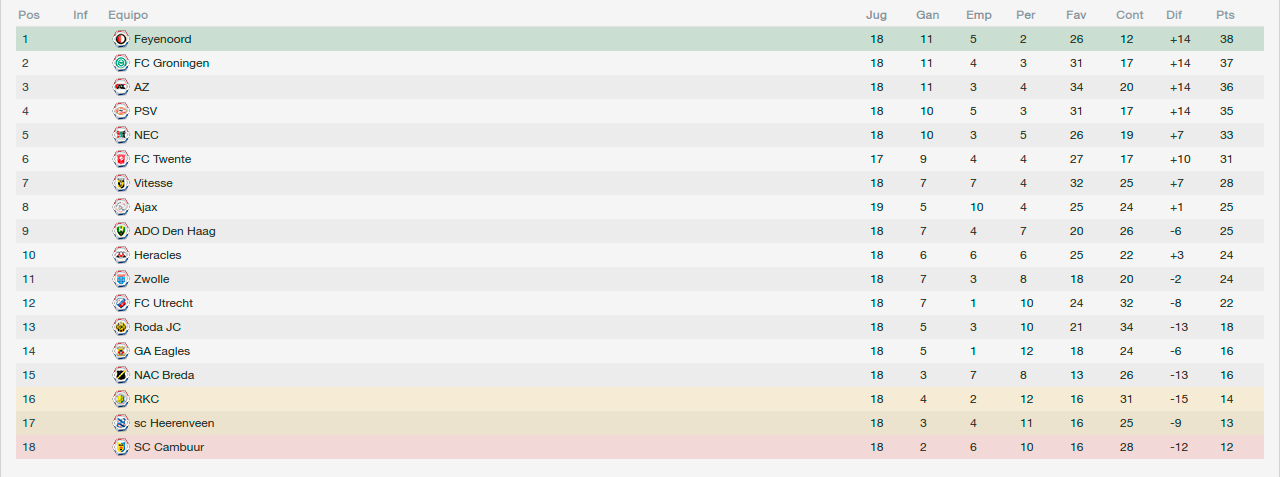This screenshot has width=1280, height=477.
Task: Click the Ajax club badge icon
Action: [121, 207]
